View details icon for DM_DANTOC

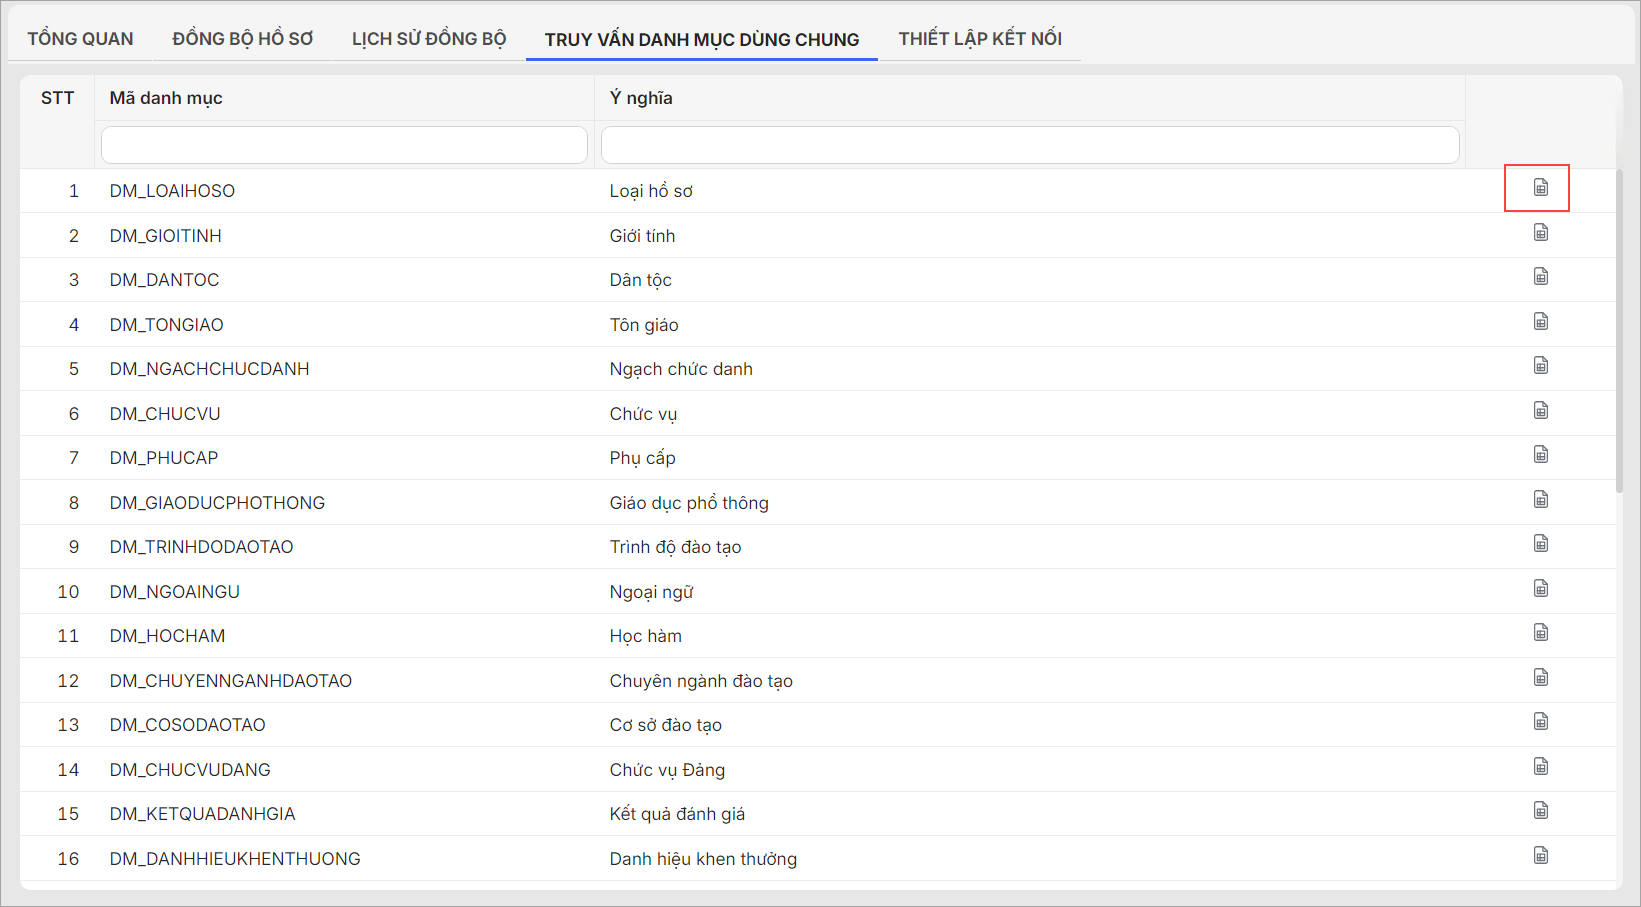pyautogui.click(x=1540, y=277)
